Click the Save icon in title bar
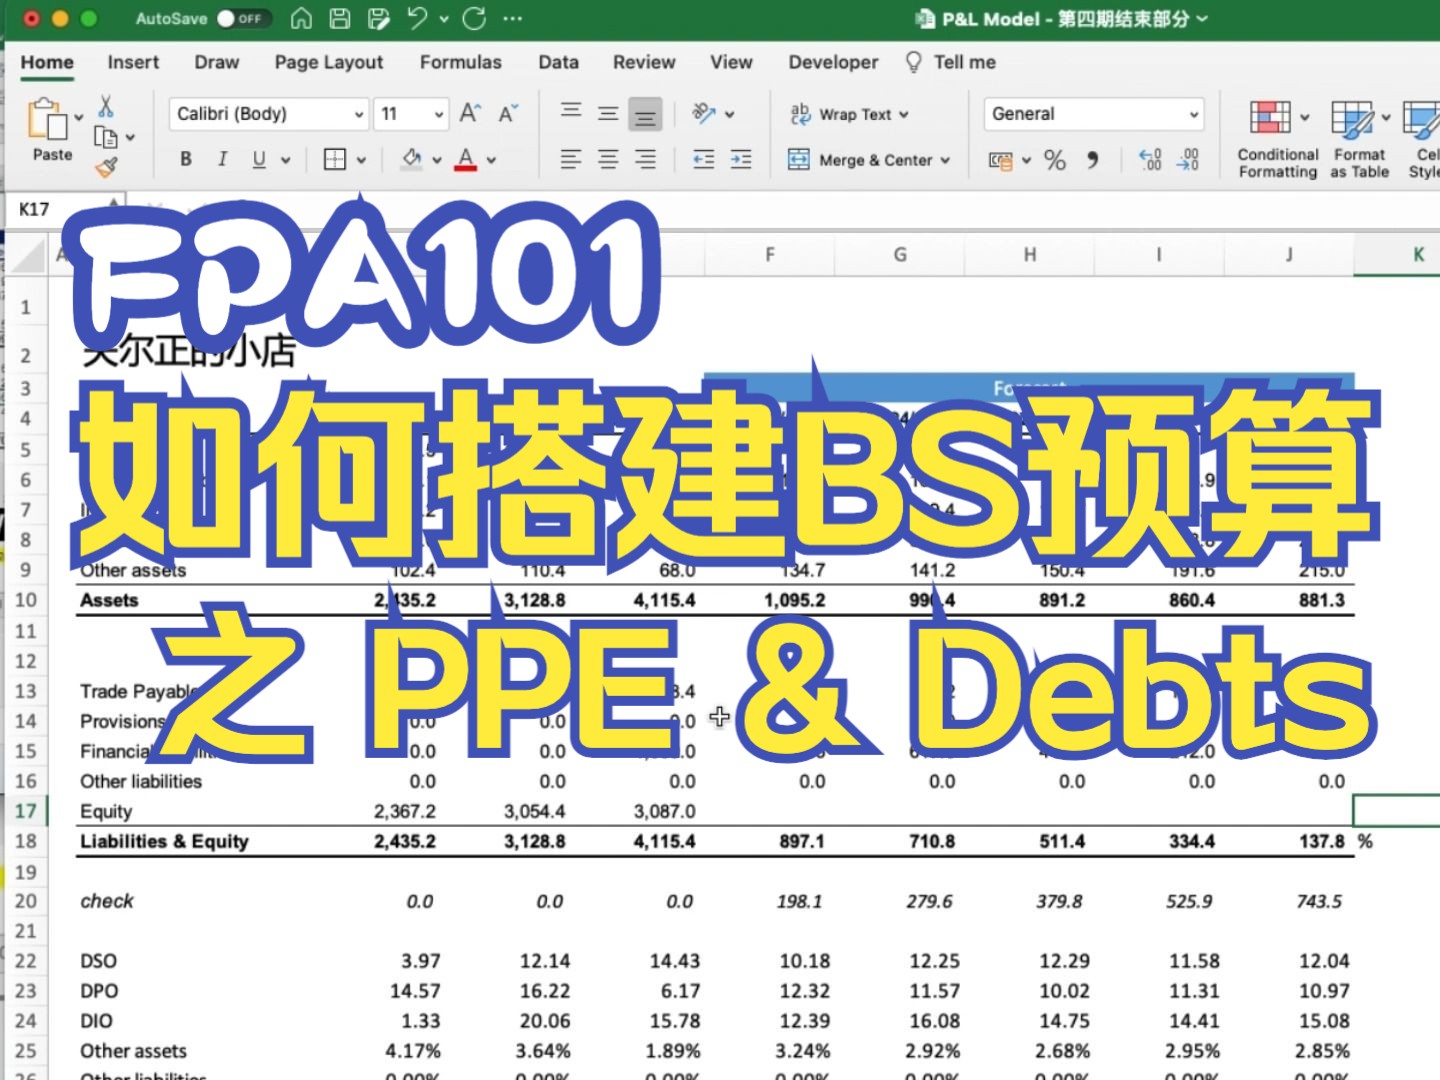Viewport: 1440px width, 1080px height. point(340,18)
